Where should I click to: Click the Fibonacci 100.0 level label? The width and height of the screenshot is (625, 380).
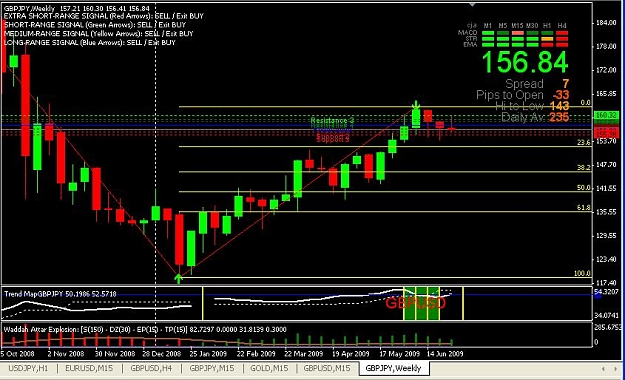click(582, 273)
